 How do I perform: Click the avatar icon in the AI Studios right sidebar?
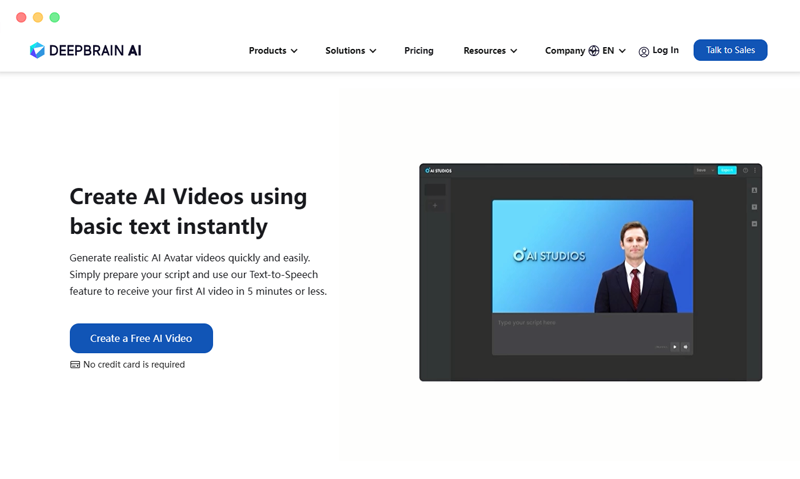[x=754, y=190]
